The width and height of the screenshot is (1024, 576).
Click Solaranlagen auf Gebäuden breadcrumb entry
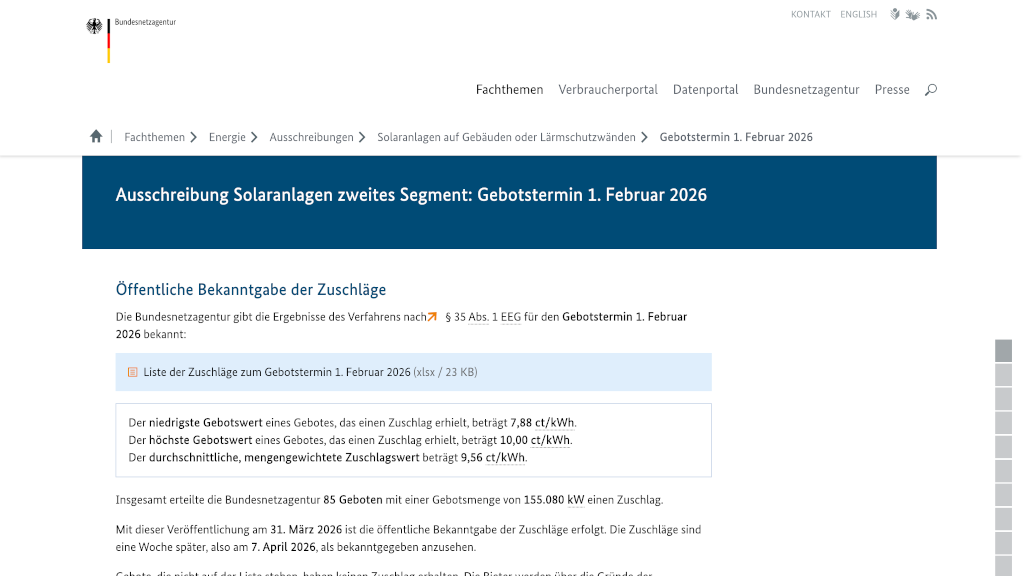tap(505, 137)
